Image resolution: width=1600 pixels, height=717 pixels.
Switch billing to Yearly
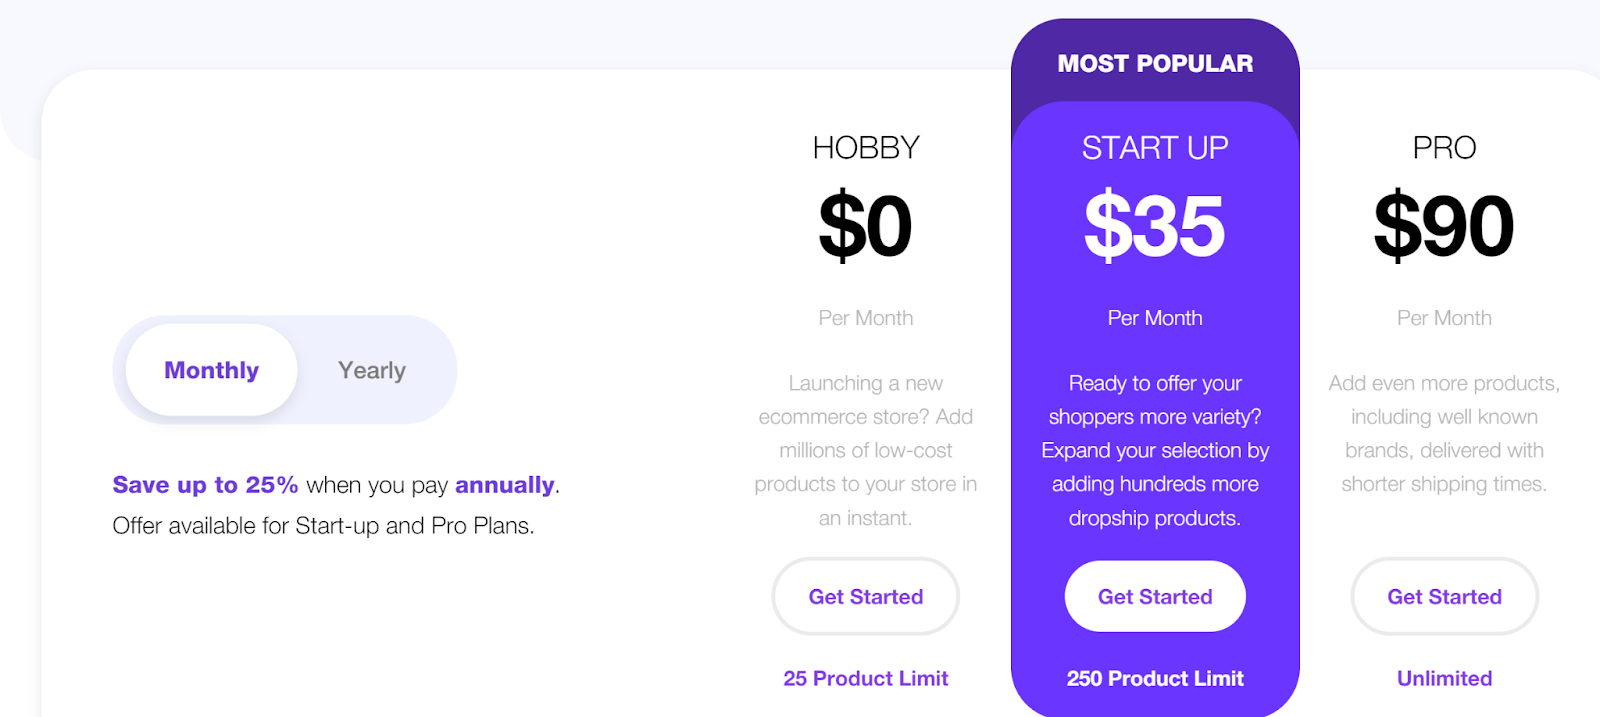coord(371,369)
